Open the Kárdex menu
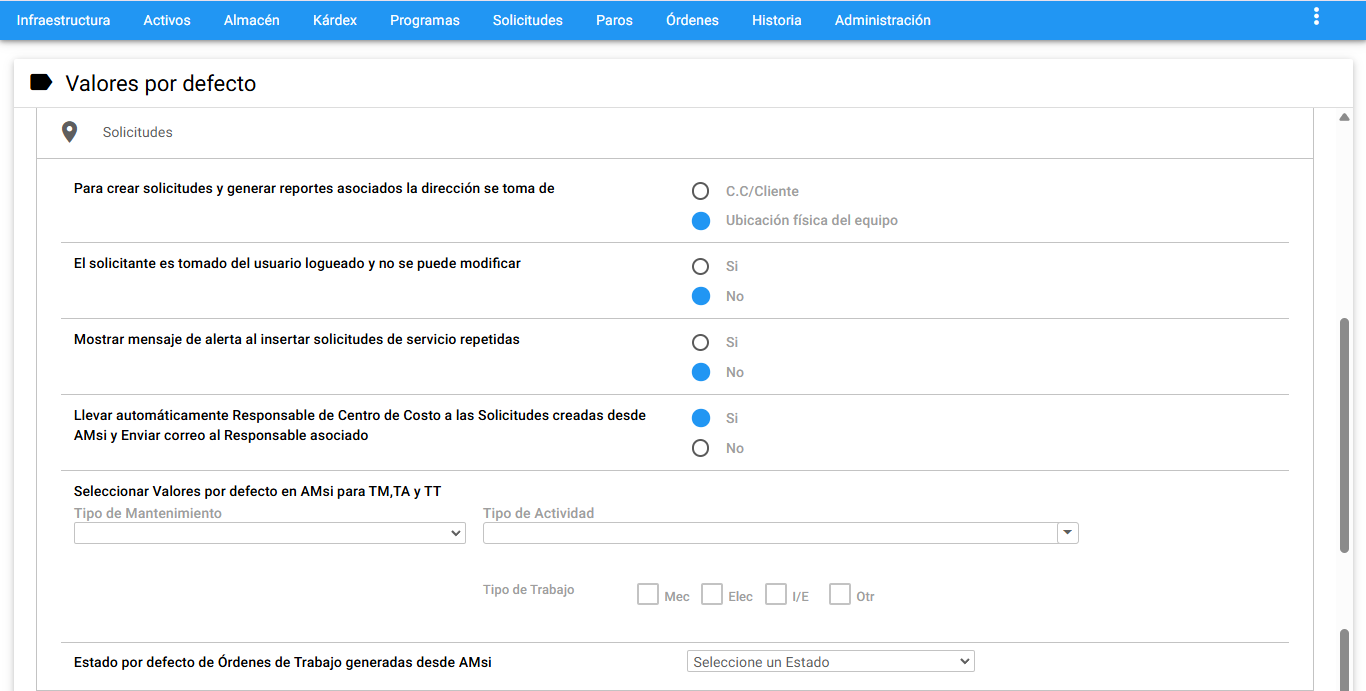The width and height of the screenshot is (1366, 691). [335, 20]
